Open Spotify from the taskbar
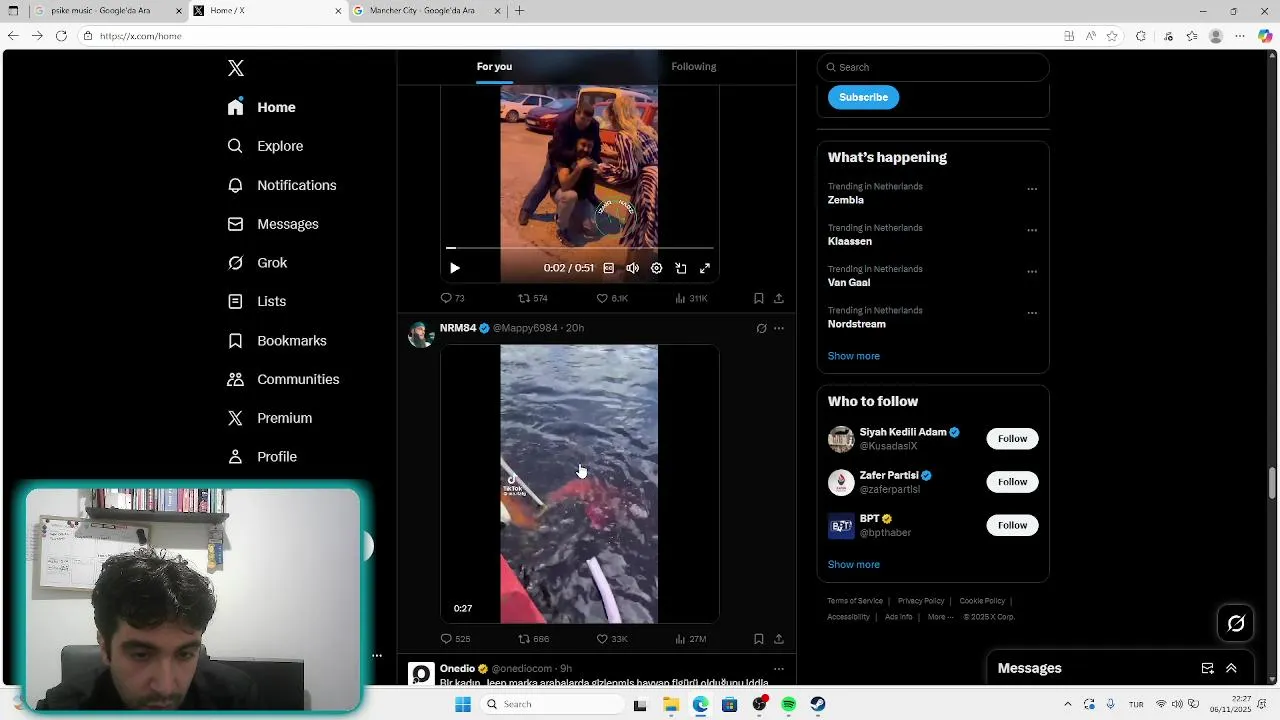The image size is (1280, 720). 788,705
